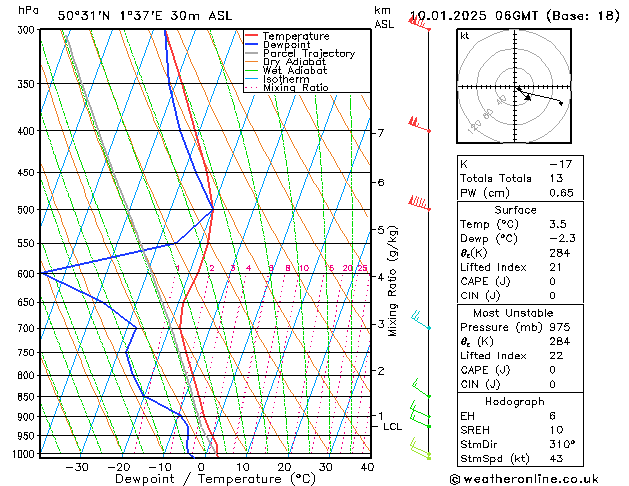Click the hPa axis unit label
This screenshot has height=486, width=629.
point(28,11)
